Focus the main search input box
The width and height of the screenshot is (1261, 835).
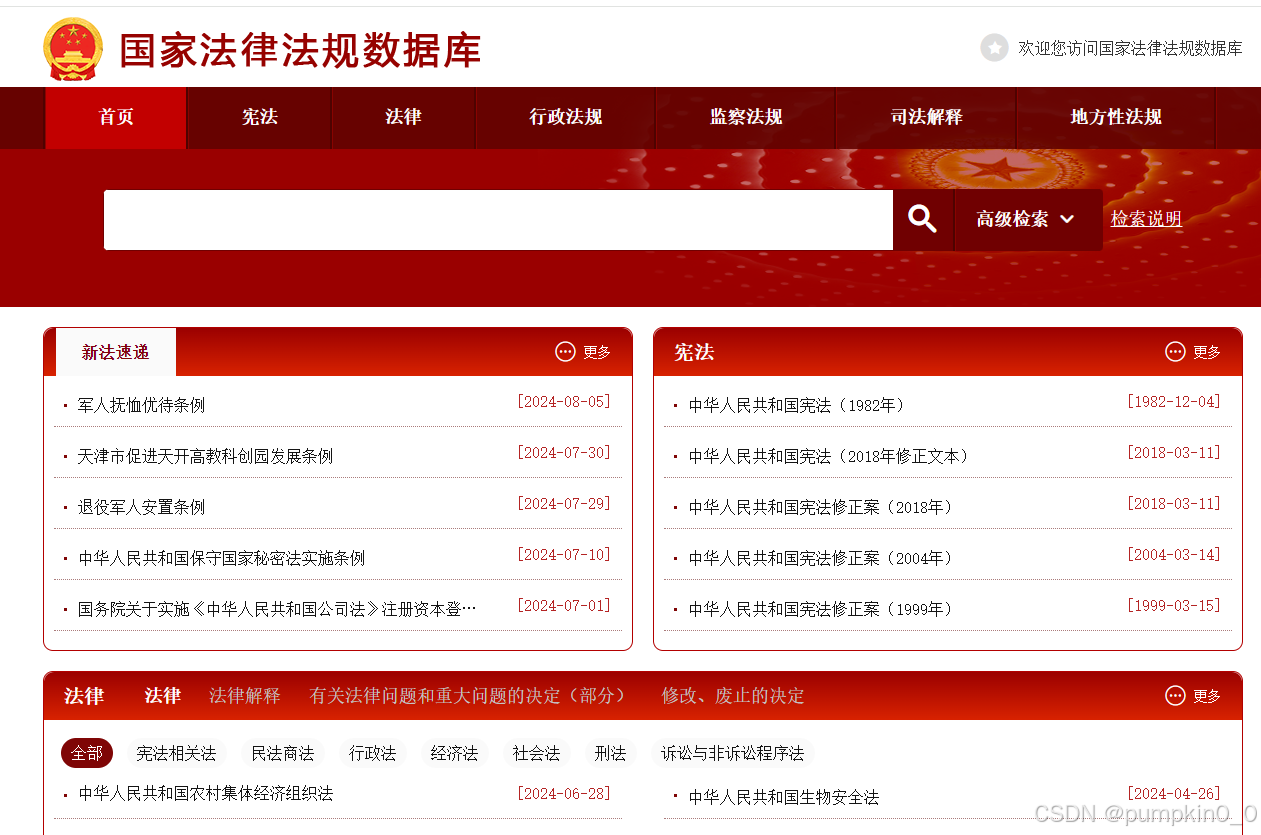click(x=498, y=220)
